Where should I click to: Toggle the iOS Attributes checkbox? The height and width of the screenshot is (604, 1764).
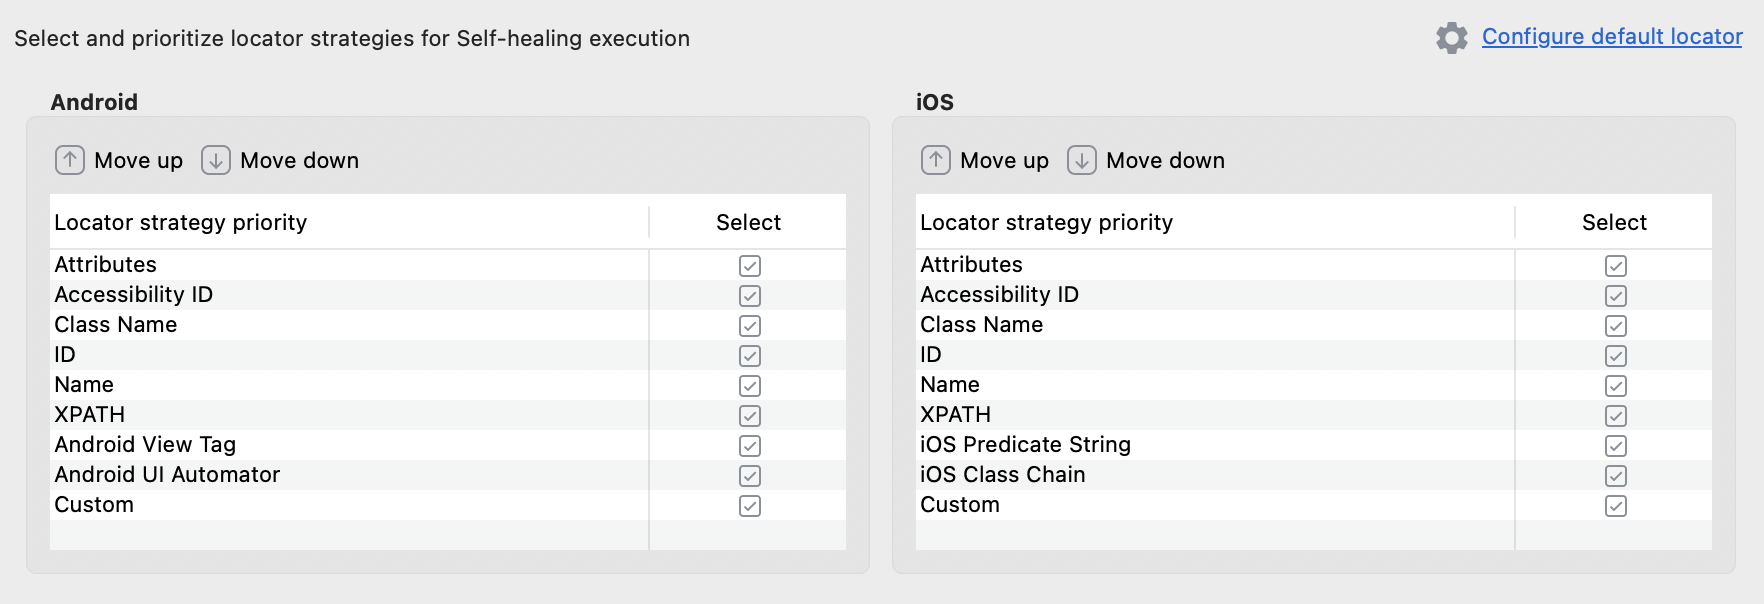[1616, 266]
